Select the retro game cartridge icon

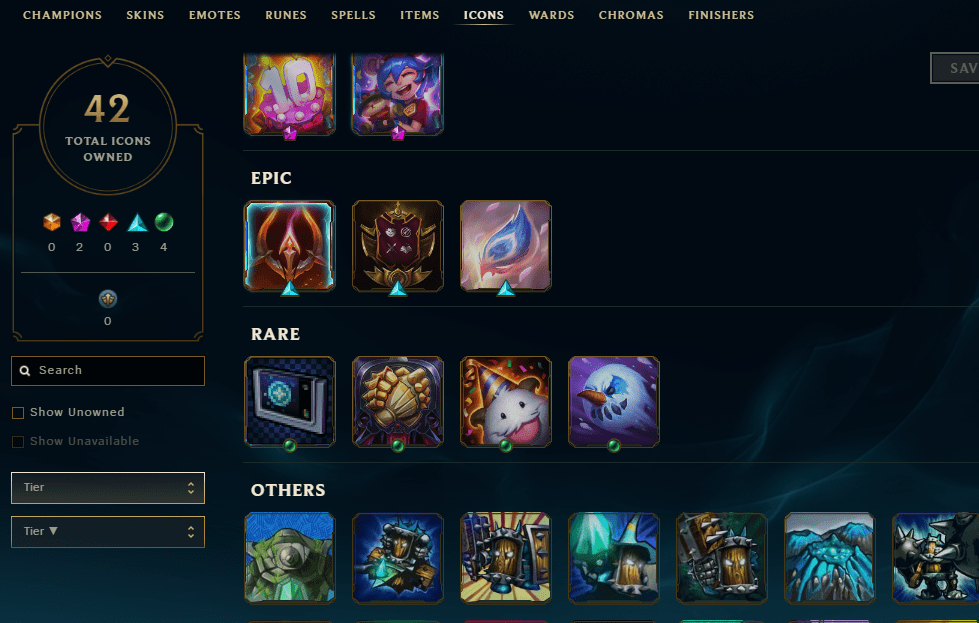pyautogui.click(x=290, y=401)
